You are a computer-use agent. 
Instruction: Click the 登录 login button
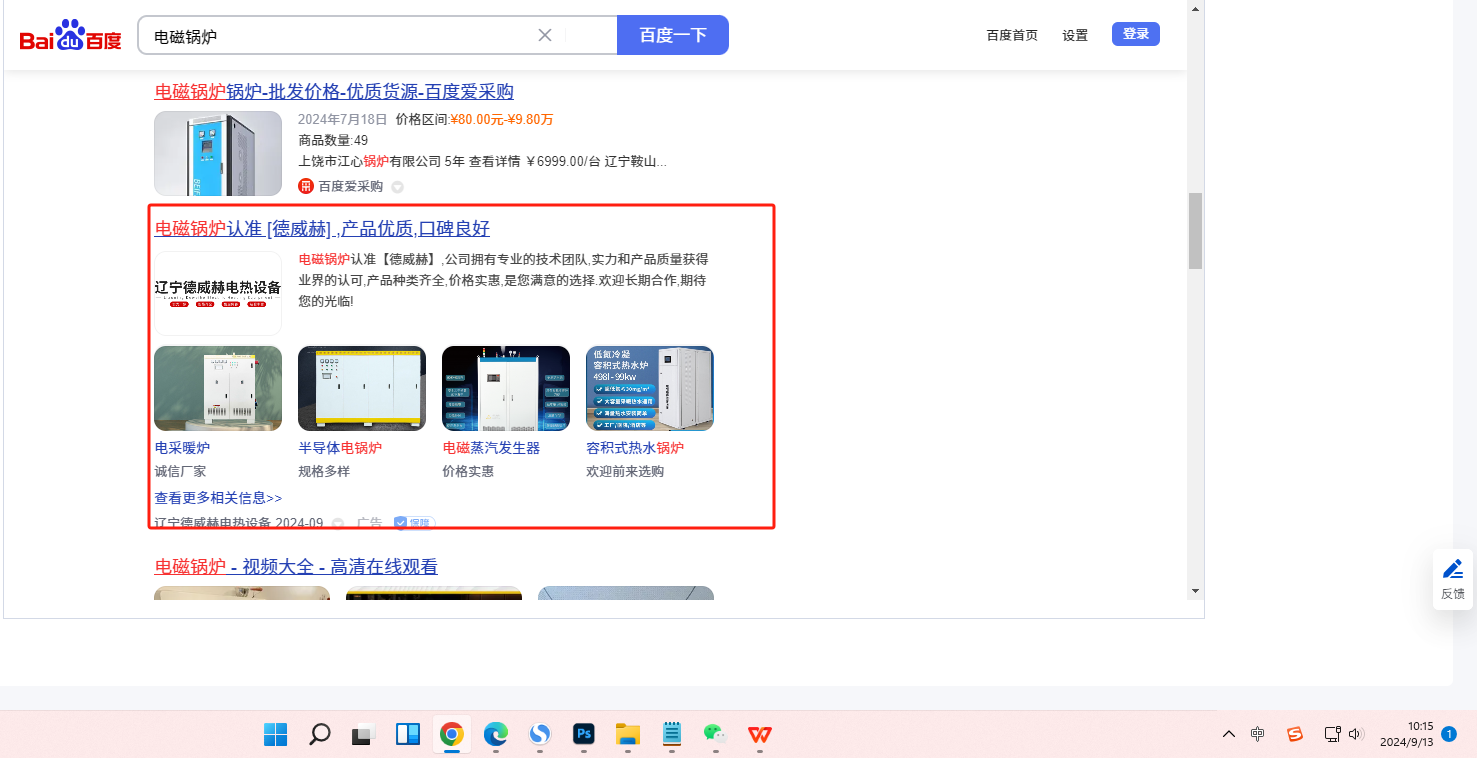pos(1135,34)
